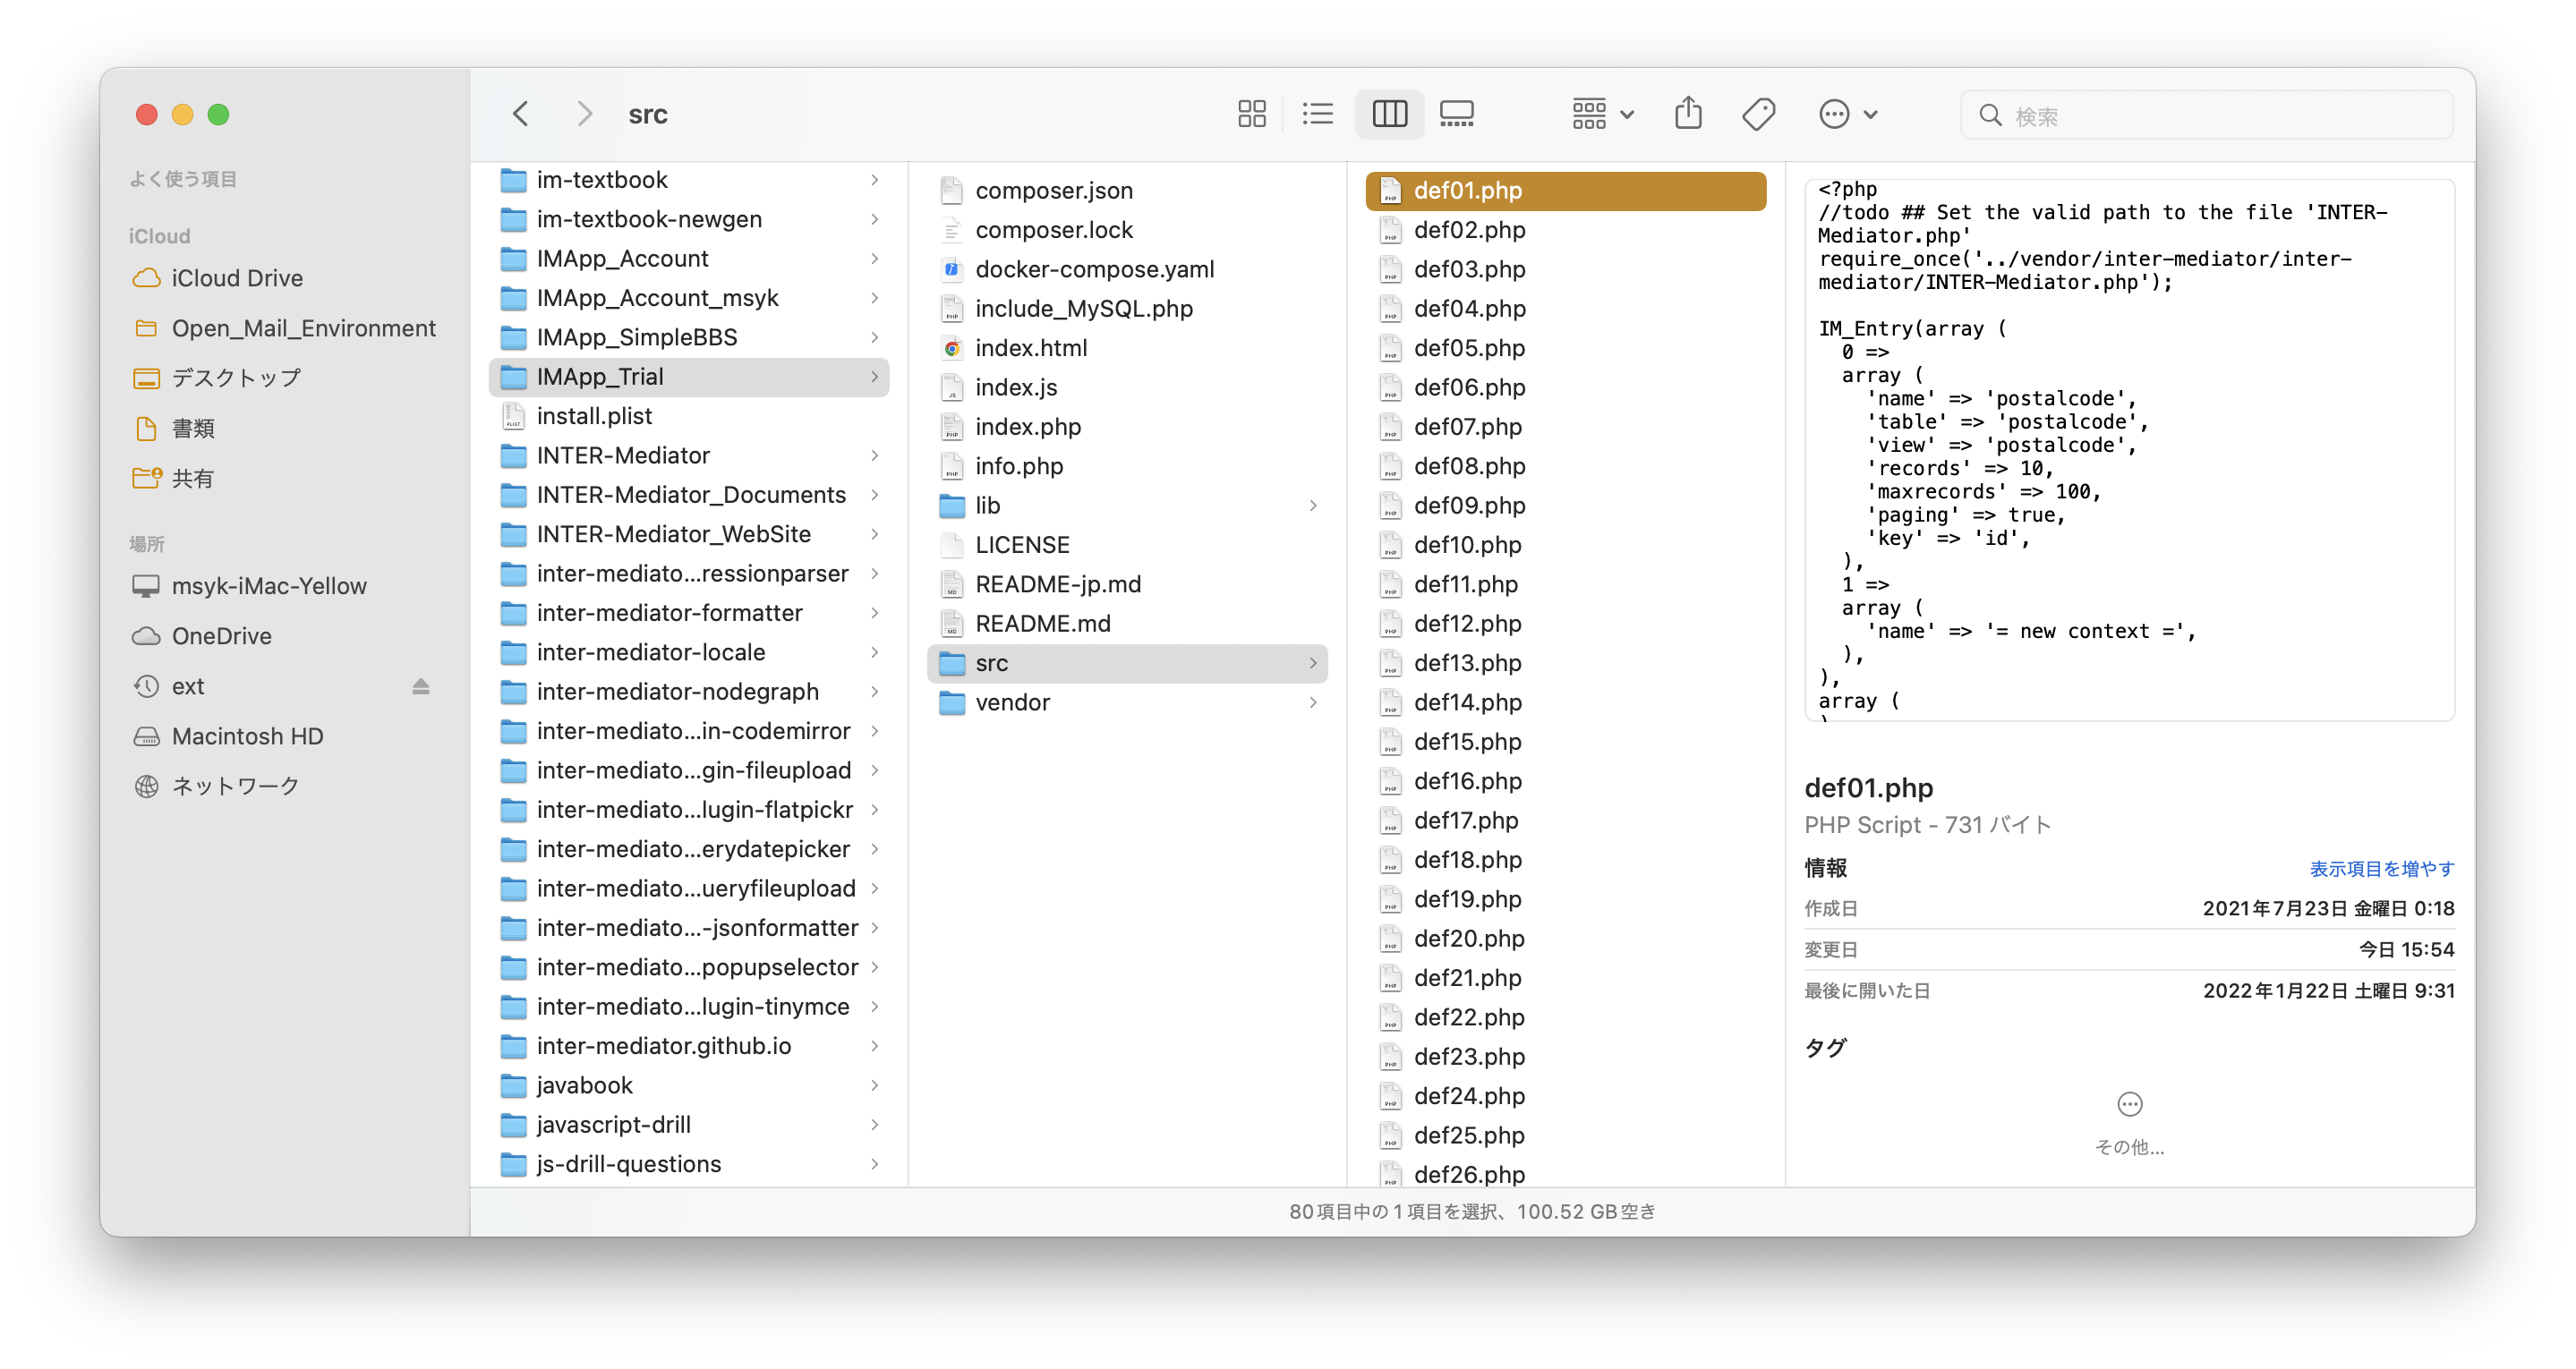Switch to gallery view
The width and height of the screenshot is (2576, 1369).
click(1456, 114)
